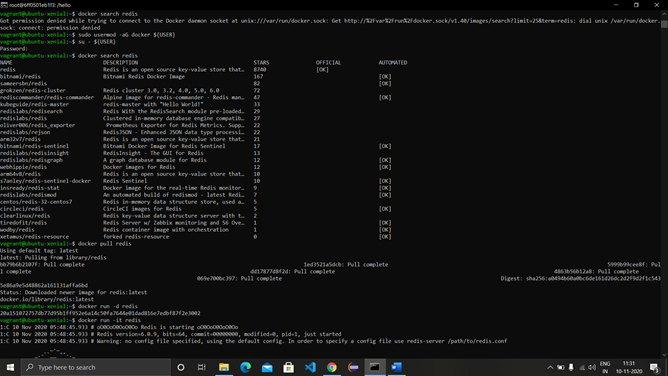This screenshot has height=376, width=668.
Task: Click 'kubeguide/redis-master' entry
Action: [x=35, y=104]
